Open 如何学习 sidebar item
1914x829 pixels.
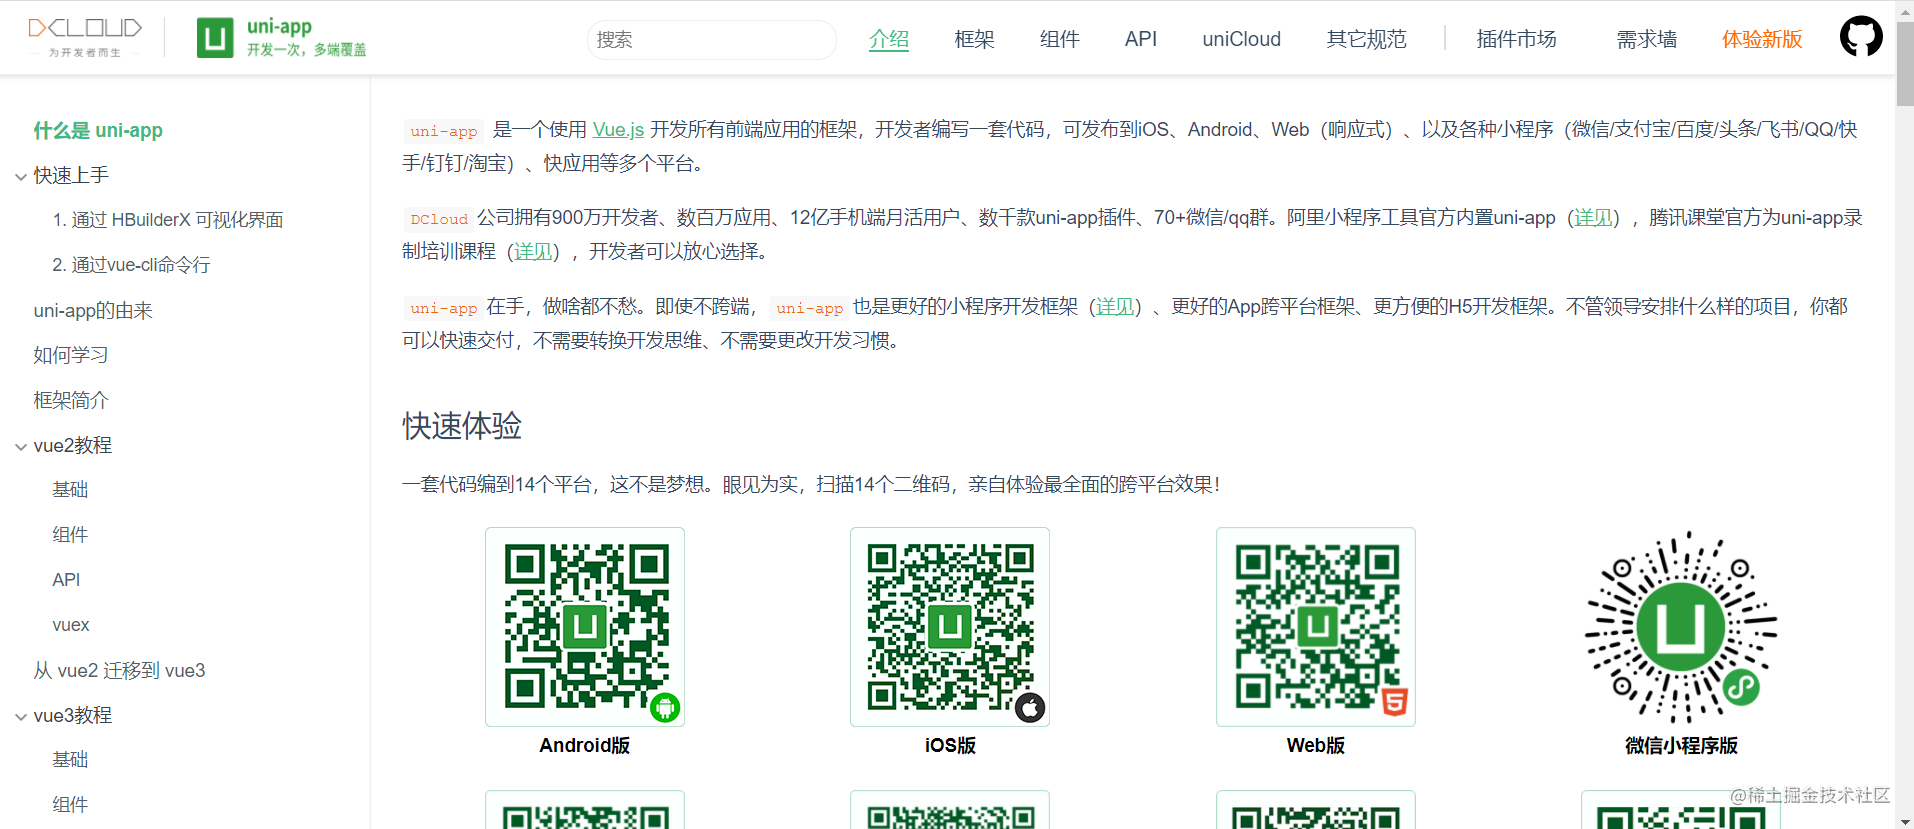click(x=70, y=355)
